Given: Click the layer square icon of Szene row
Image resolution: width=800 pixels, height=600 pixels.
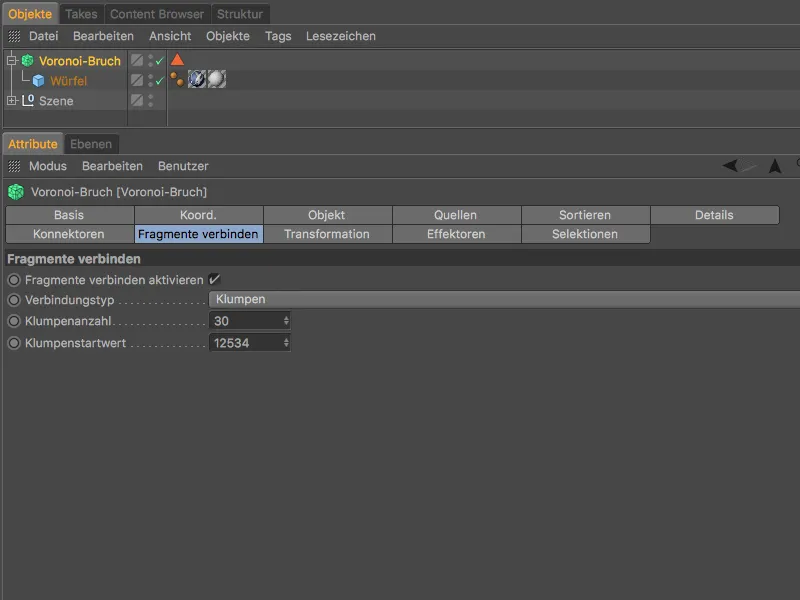Looking at the screenshot, I should point(137,100).
